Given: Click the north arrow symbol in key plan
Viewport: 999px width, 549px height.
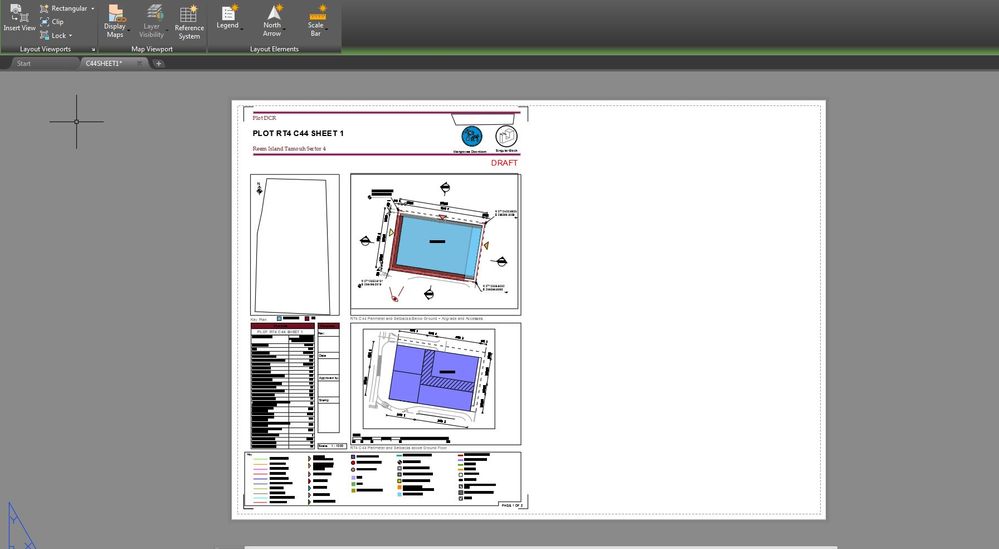Looking at the screenshot, I should (259, 189).
